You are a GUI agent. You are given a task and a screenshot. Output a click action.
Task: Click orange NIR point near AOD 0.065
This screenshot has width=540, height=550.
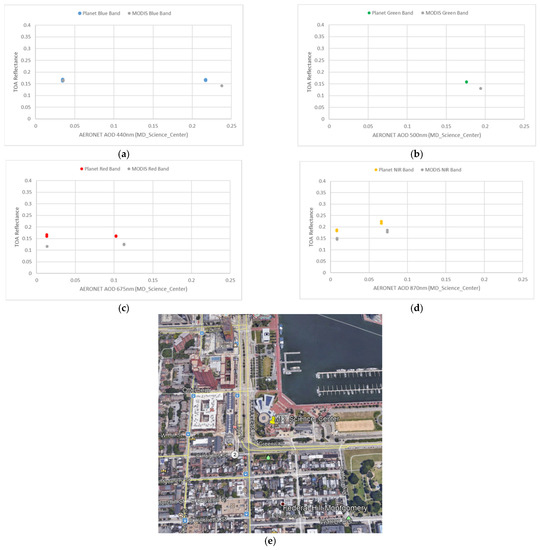click(x=381, y=222)
